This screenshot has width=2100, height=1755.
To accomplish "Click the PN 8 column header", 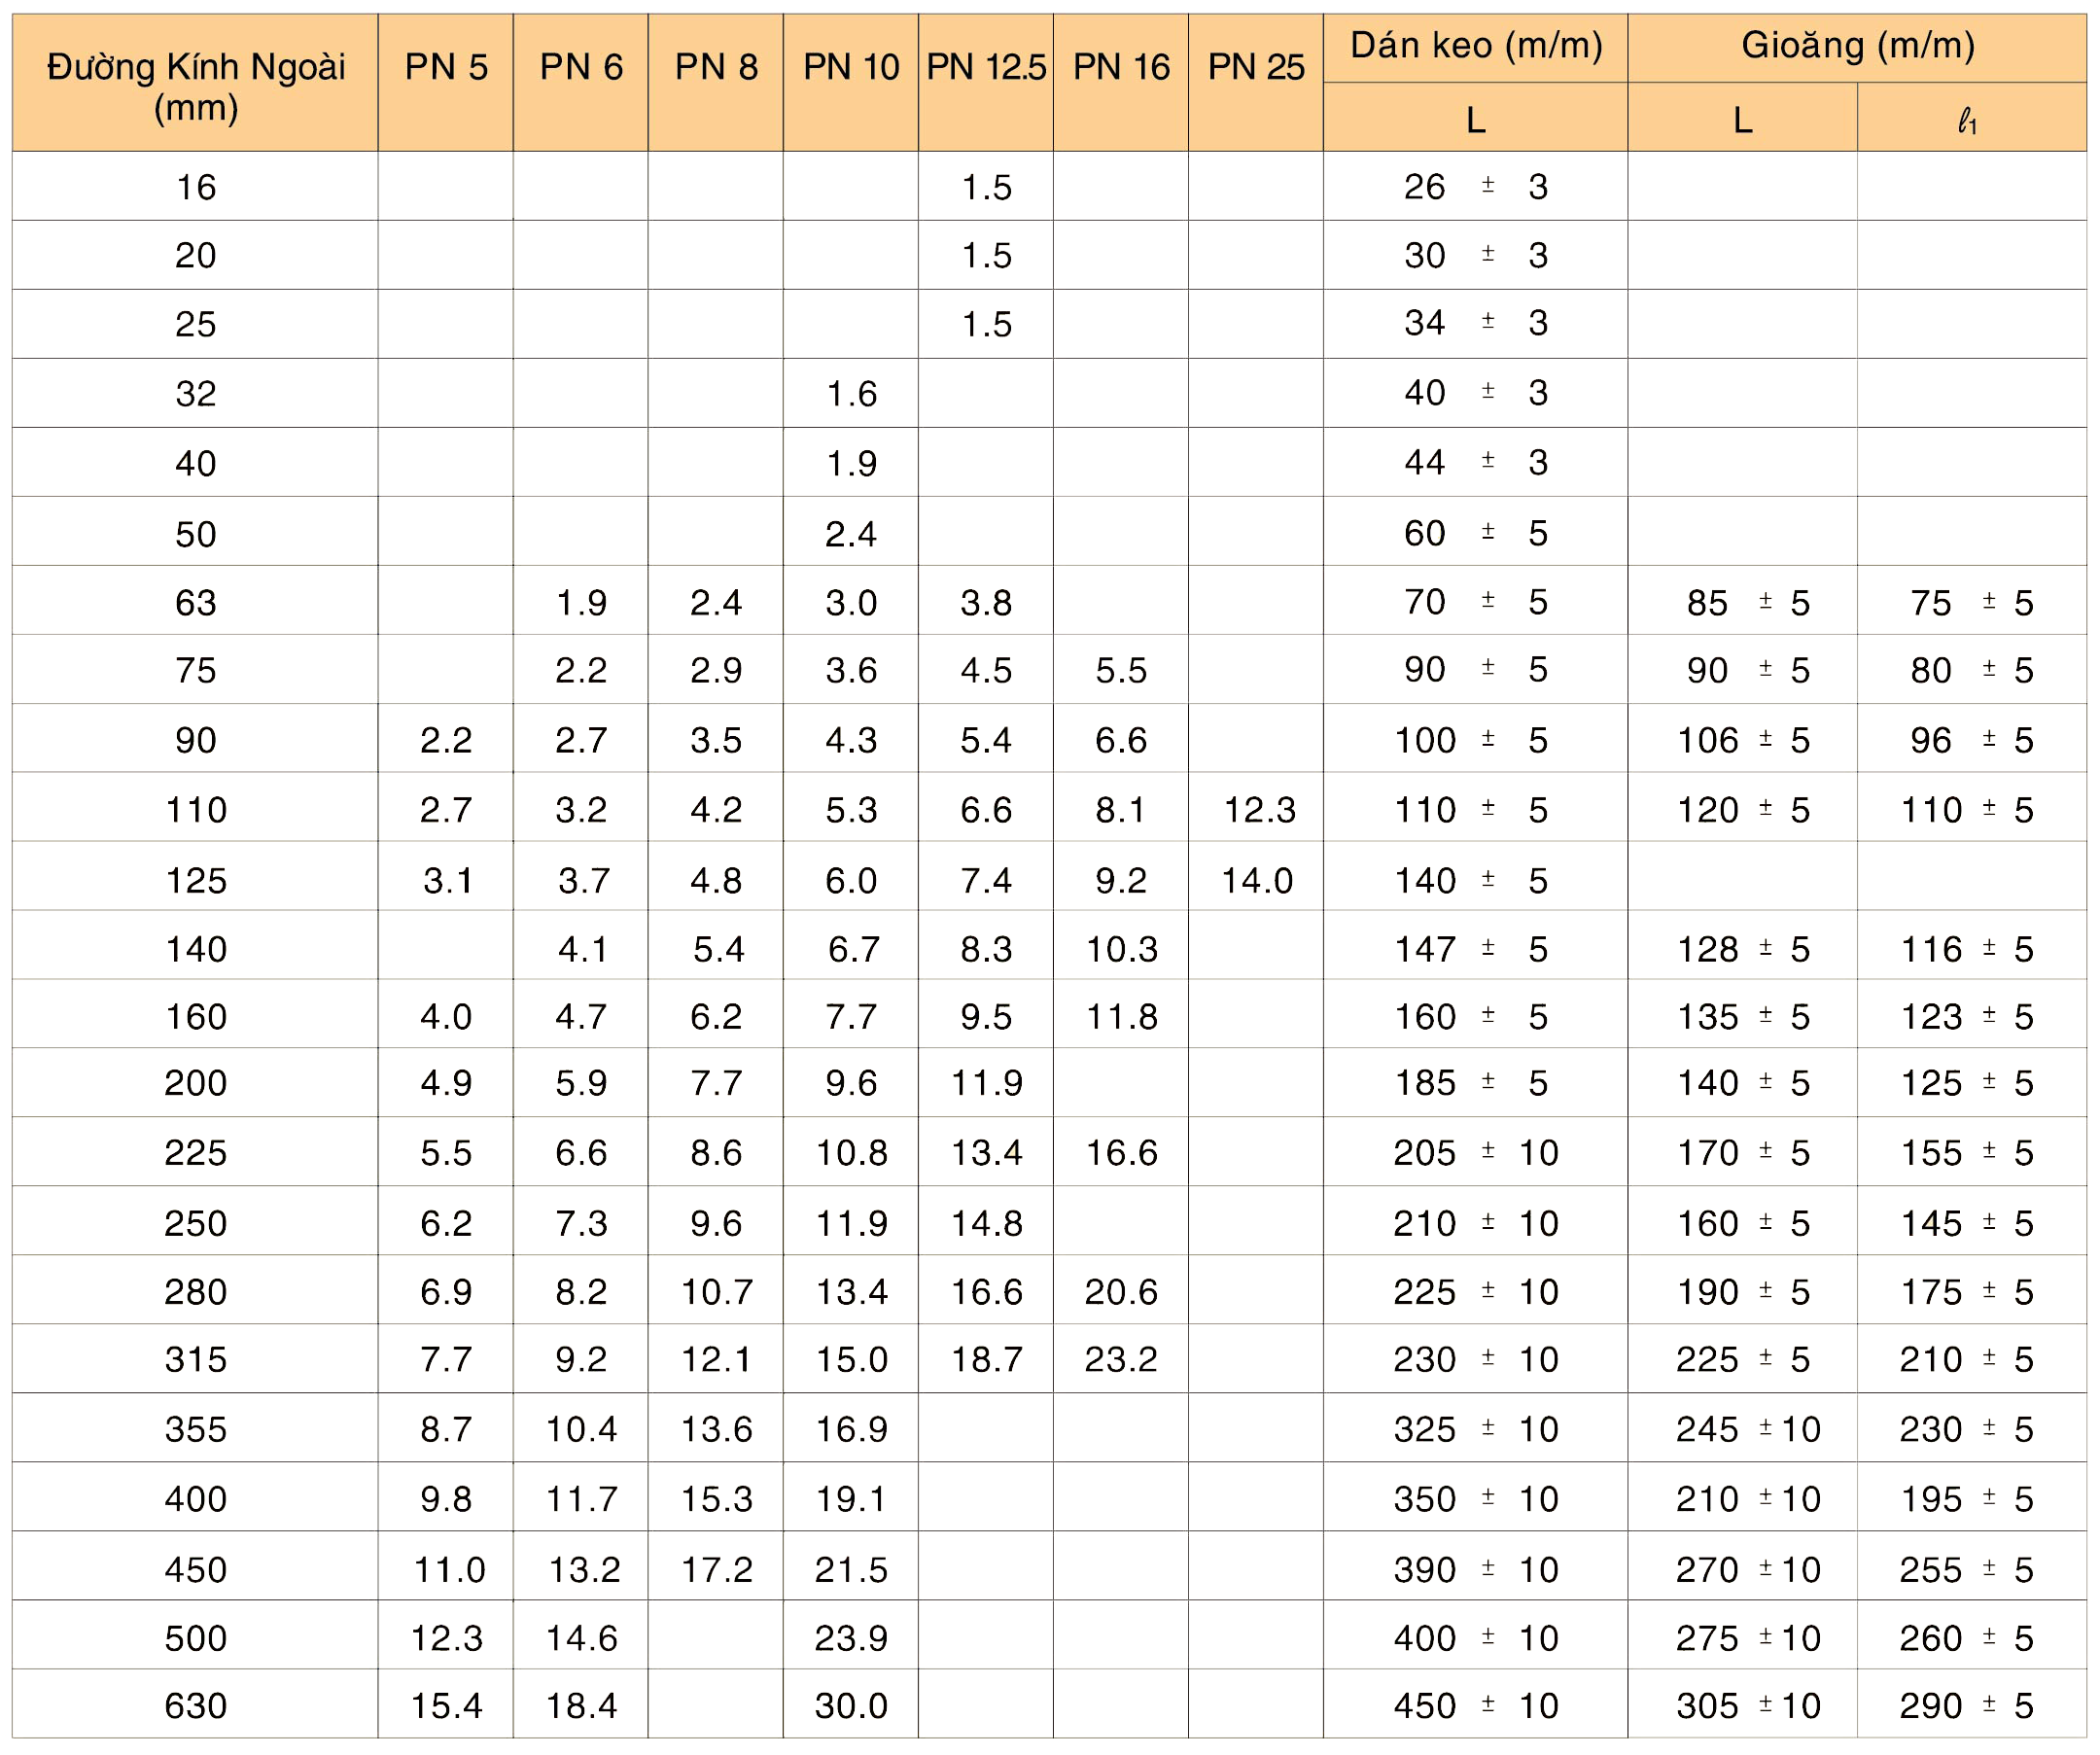I will tap(716, 67).
